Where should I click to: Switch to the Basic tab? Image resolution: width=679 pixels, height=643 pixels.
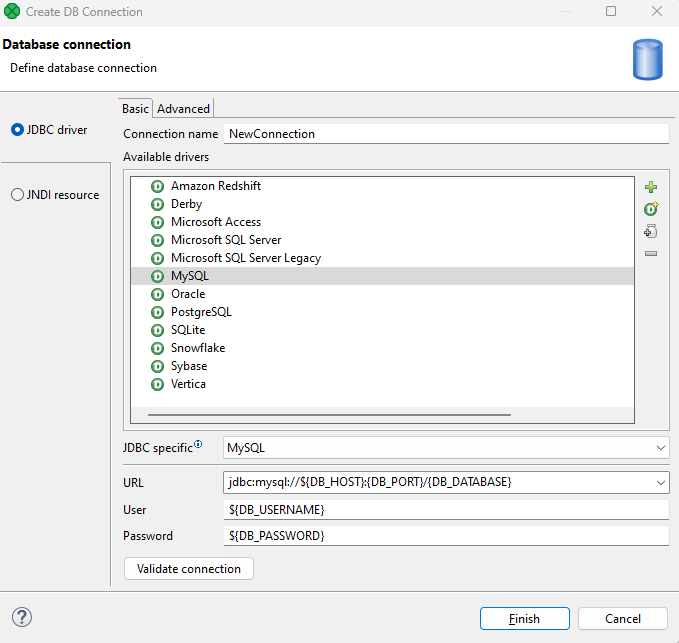click(x=135, y=109)
